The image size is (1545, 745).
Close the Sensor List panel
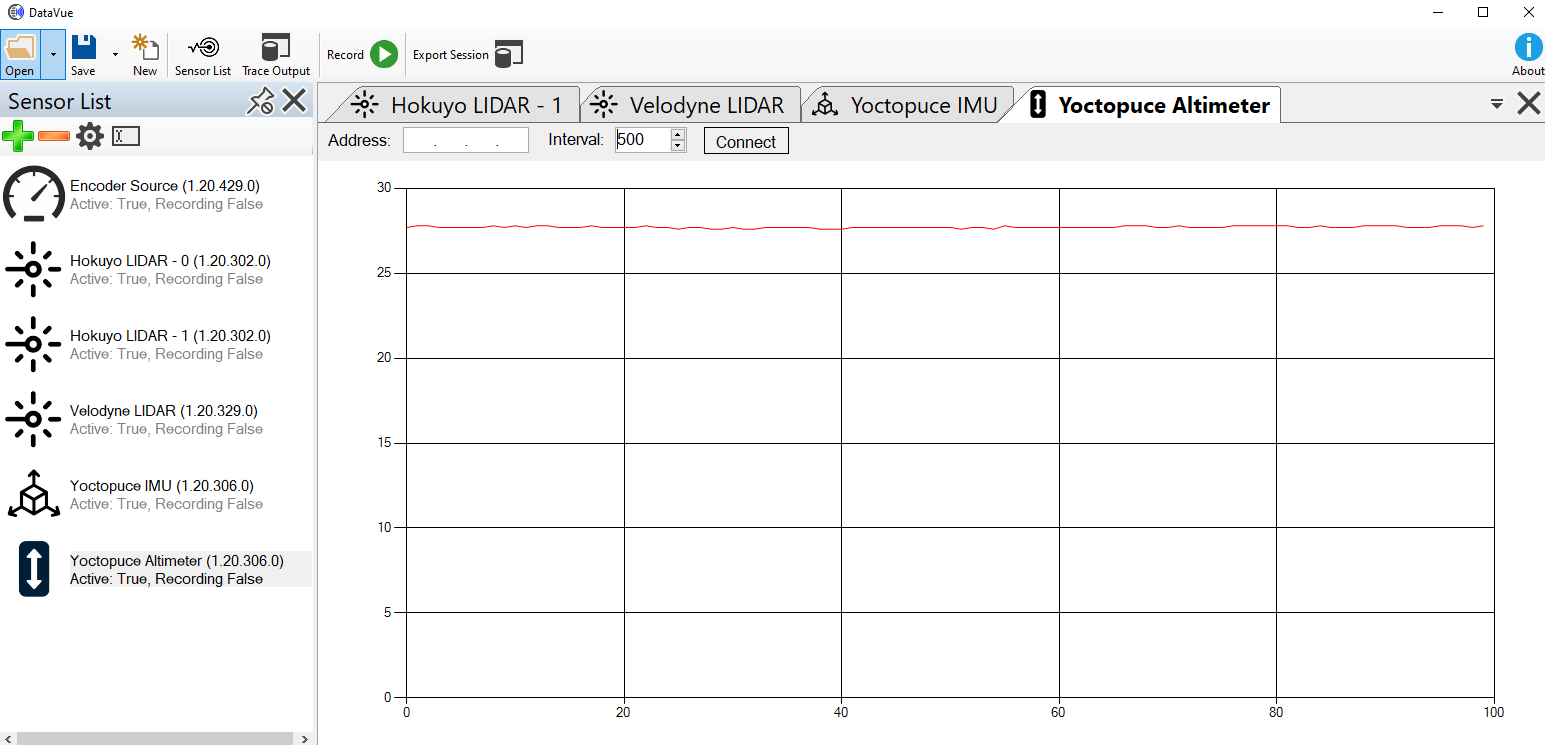click(x=294, y=101)
